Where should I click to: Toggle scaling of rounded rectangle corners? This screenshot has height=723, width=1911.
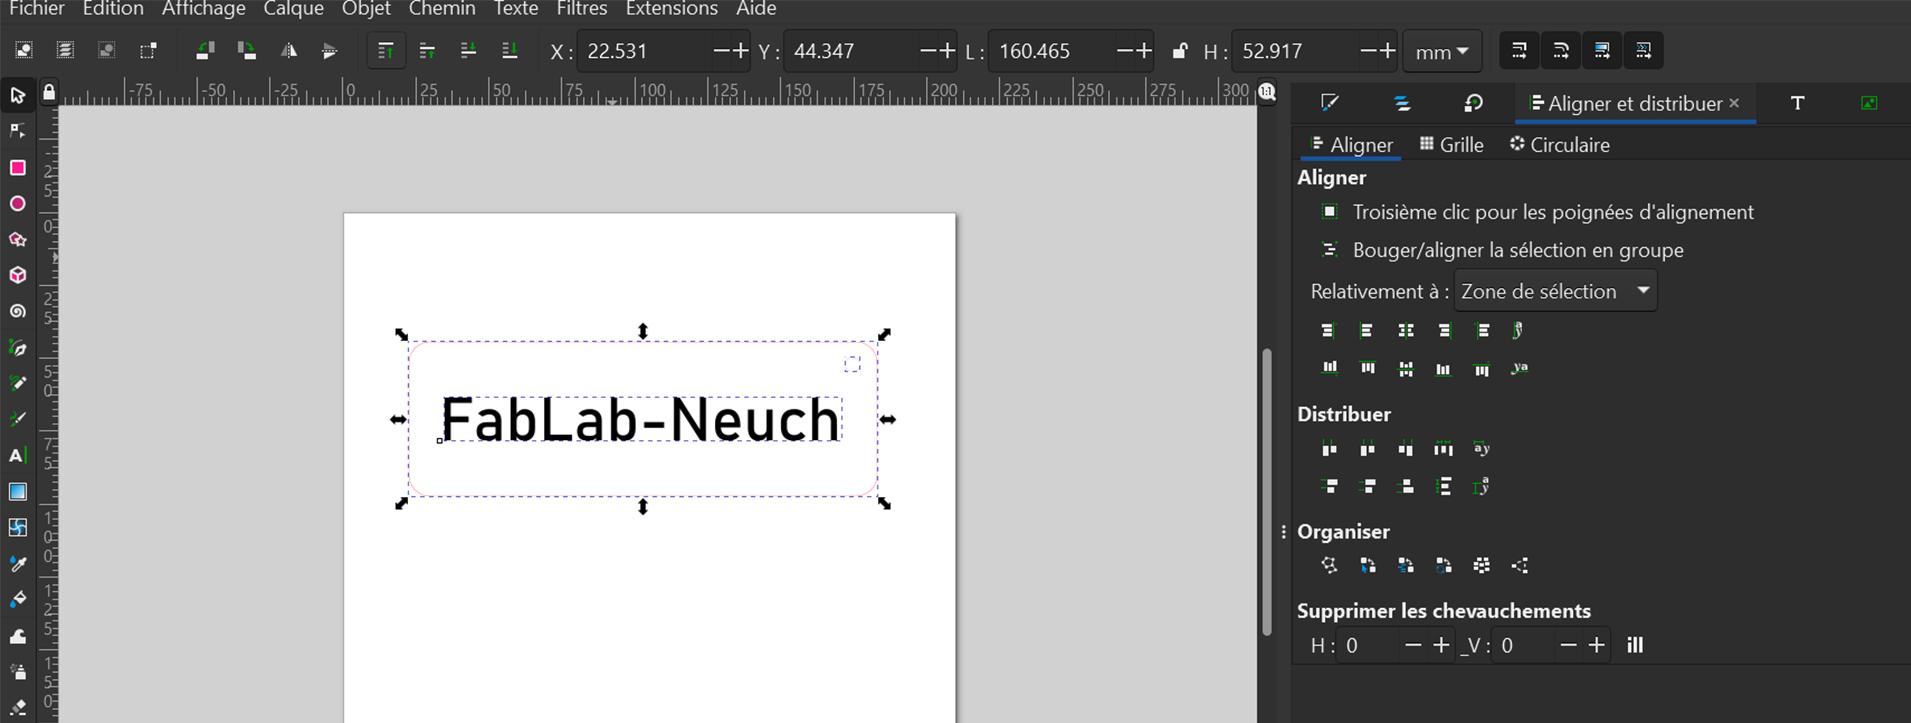pyautogui.click(x=1561, y=50)
